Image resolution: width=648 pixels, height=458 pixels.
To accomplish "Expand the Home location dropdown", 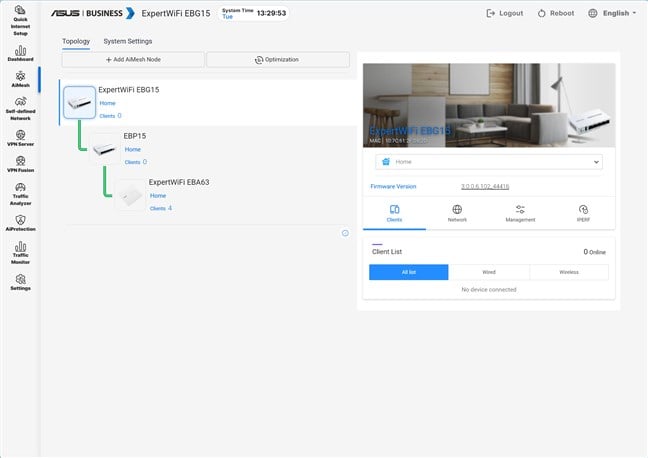I will pos(488,162).
